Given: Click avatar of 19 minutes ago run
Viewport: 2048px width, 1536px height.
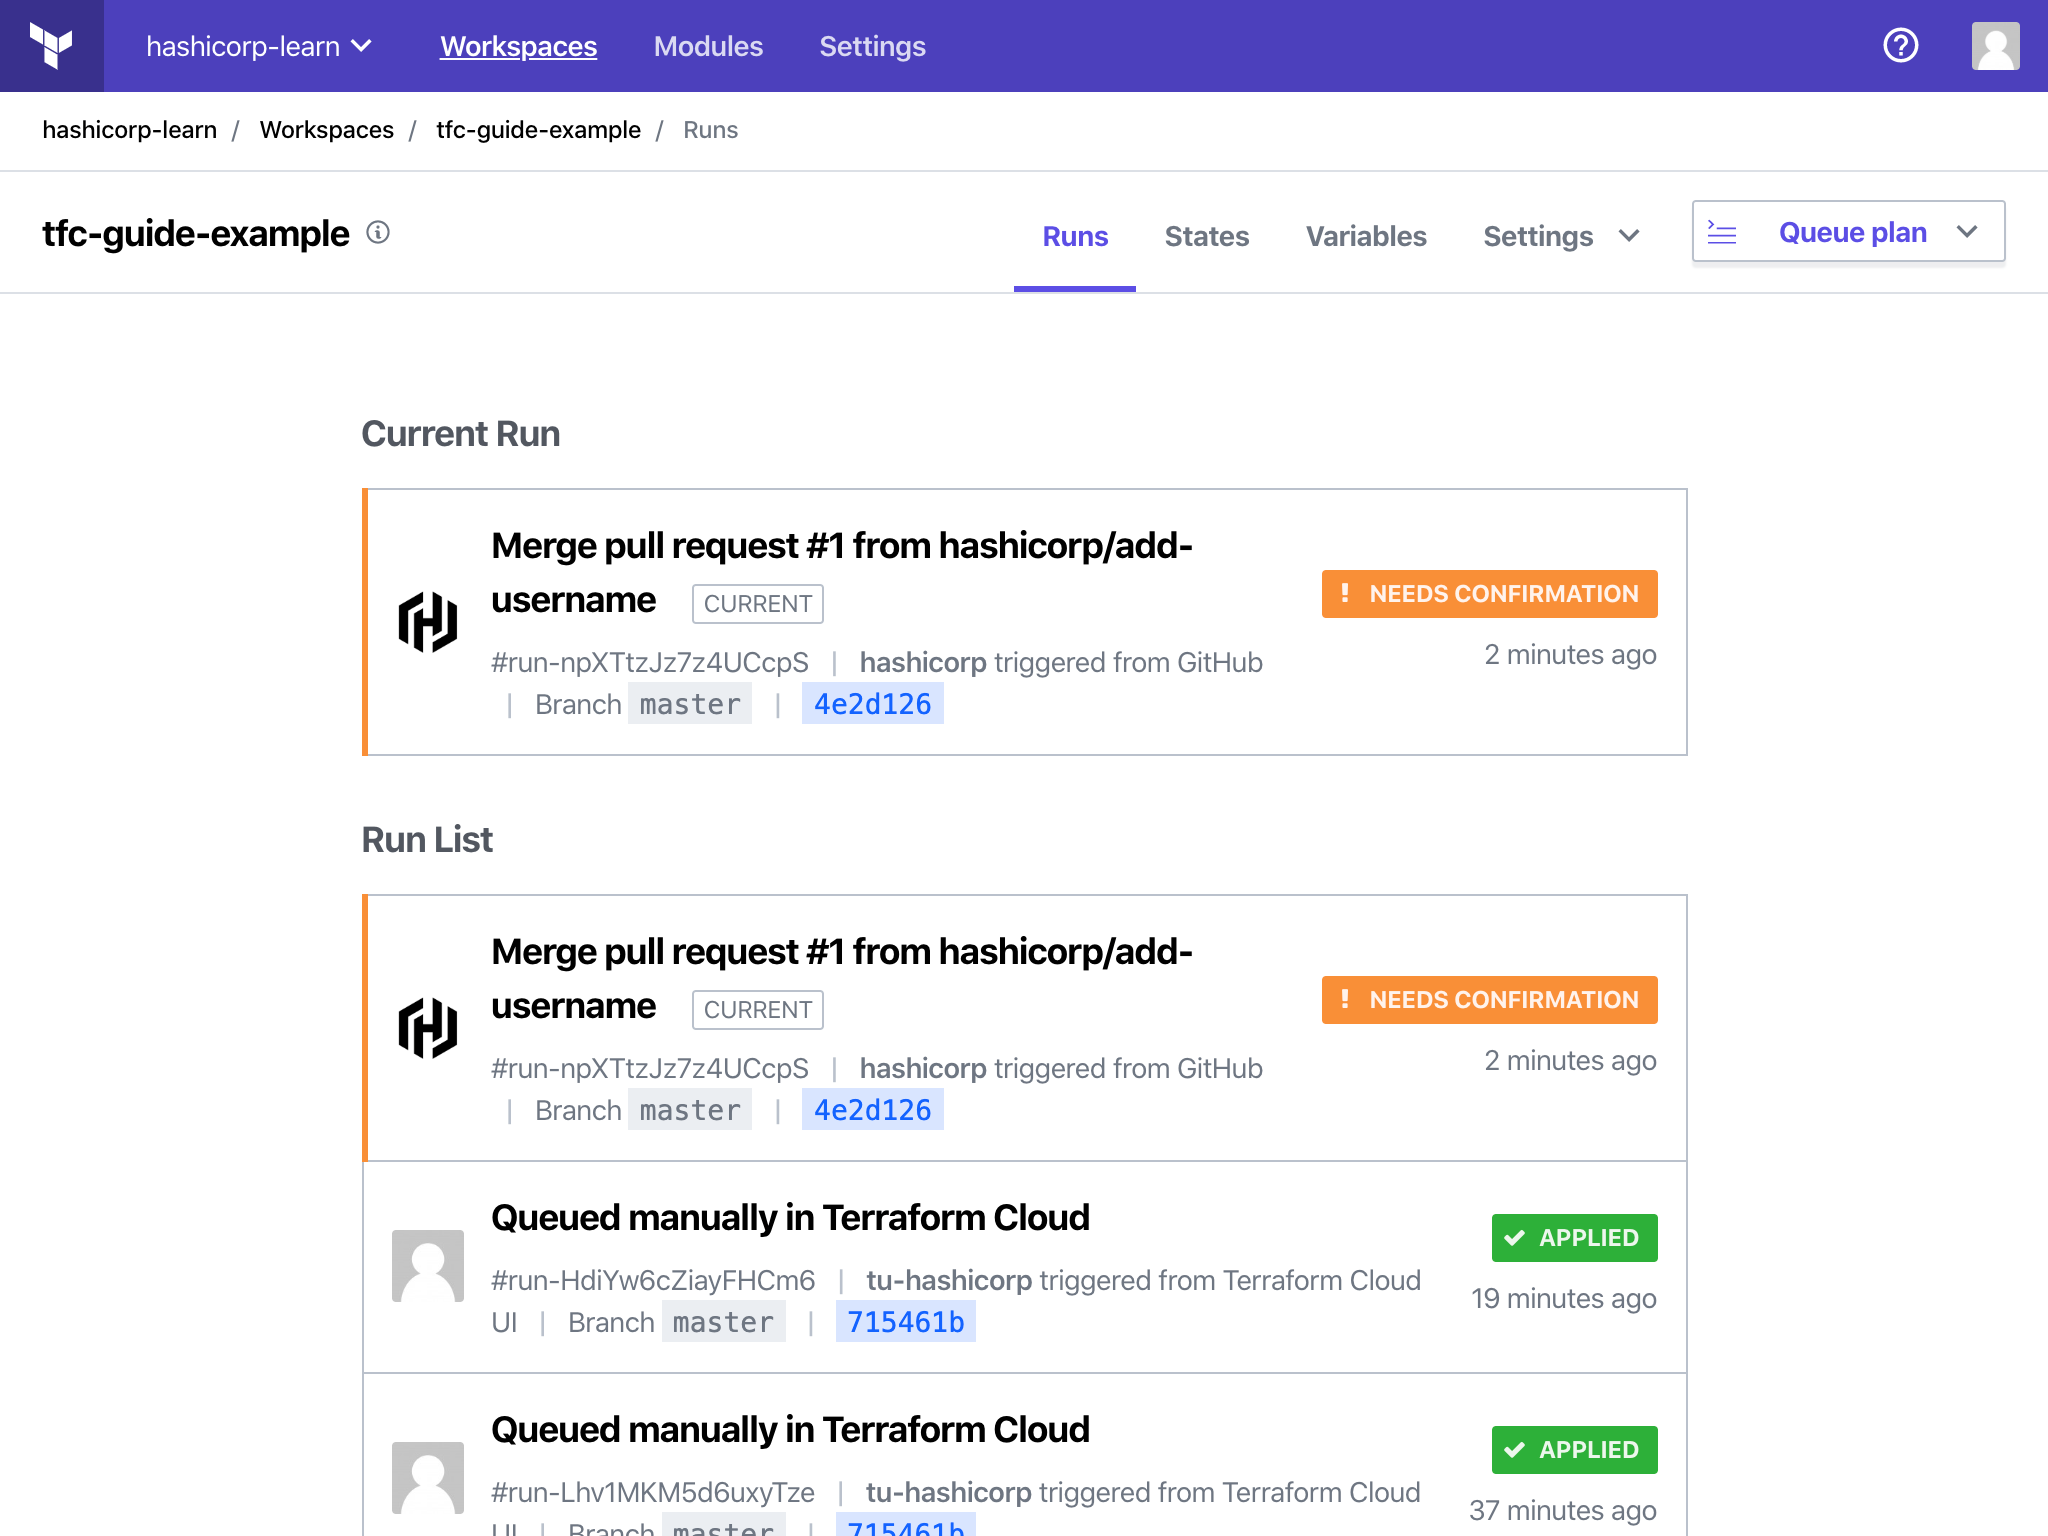Looking at the screenshot, I should 428,1266.
